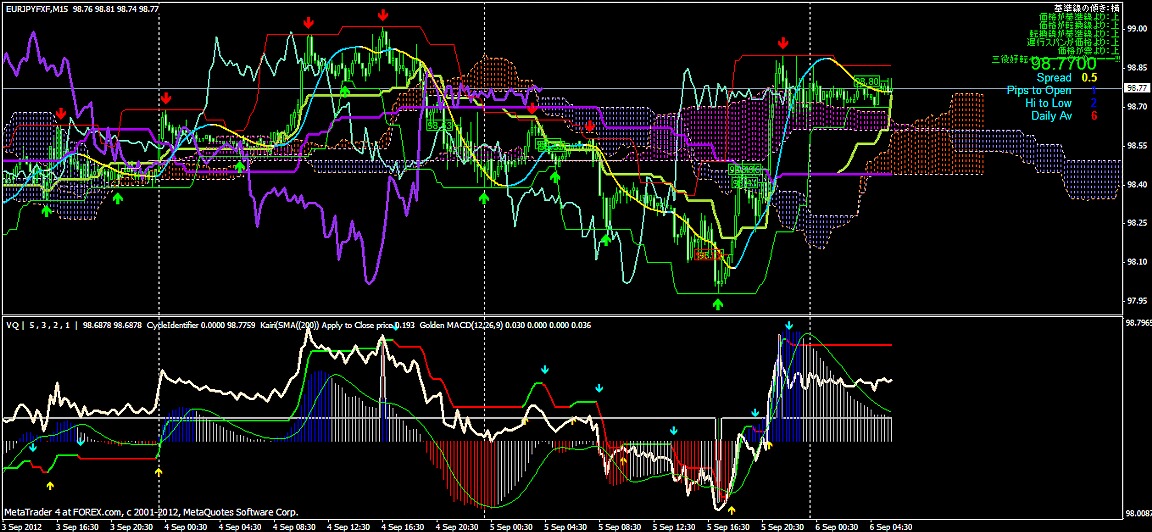Click the current price marker 98.77 on the axis
Viewport: 1152px width, 532px height.
pyautogui.click(x=1136, y=88)
